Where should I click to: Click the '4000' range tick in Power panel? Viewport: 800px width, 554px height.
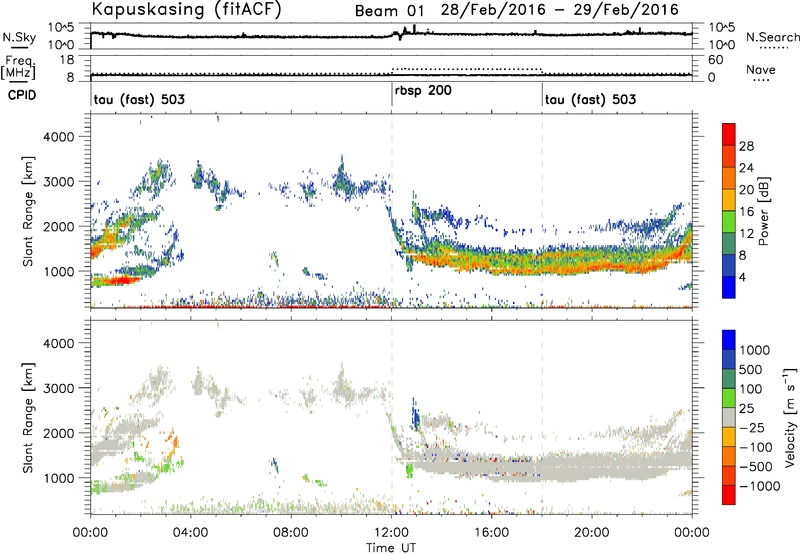(x=59, y=137)
